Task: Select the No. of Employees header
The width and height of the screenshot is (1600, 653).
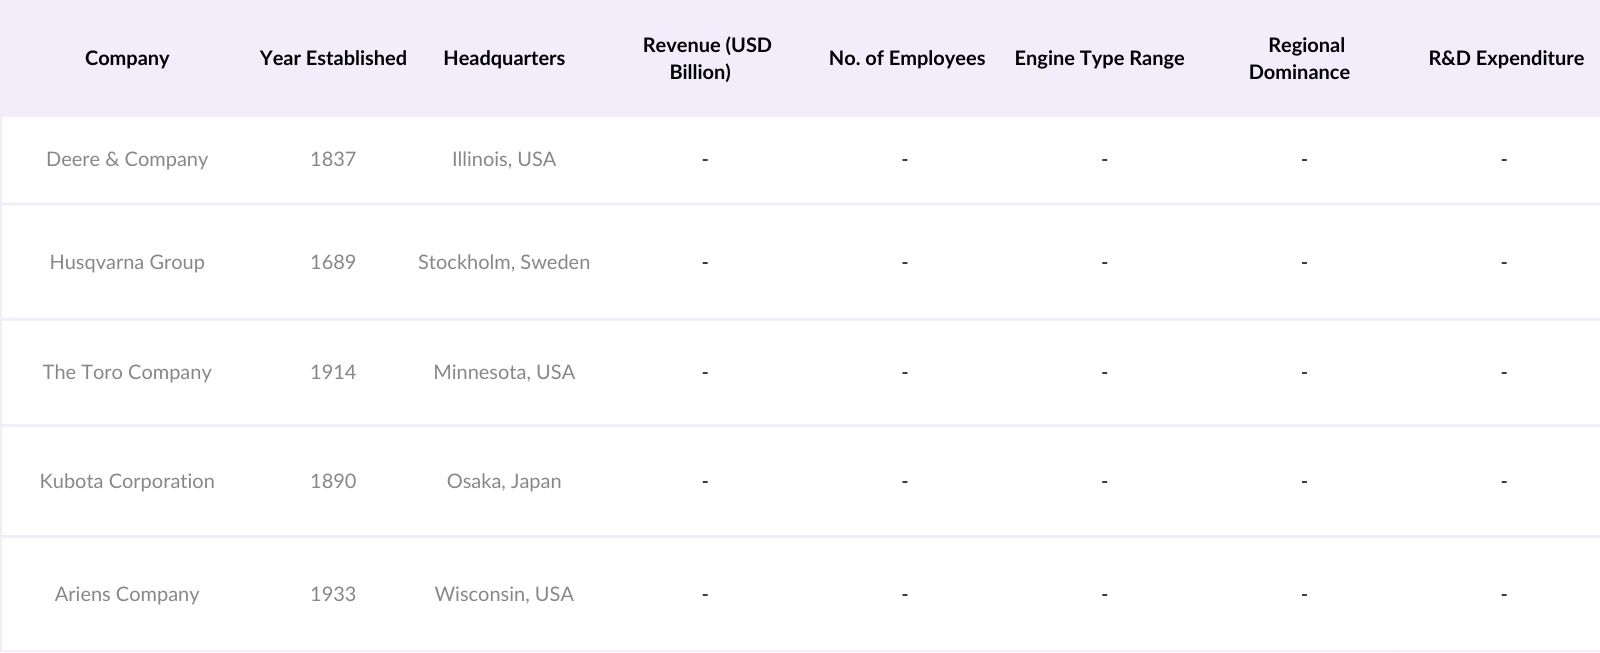Action: point(906,58)
